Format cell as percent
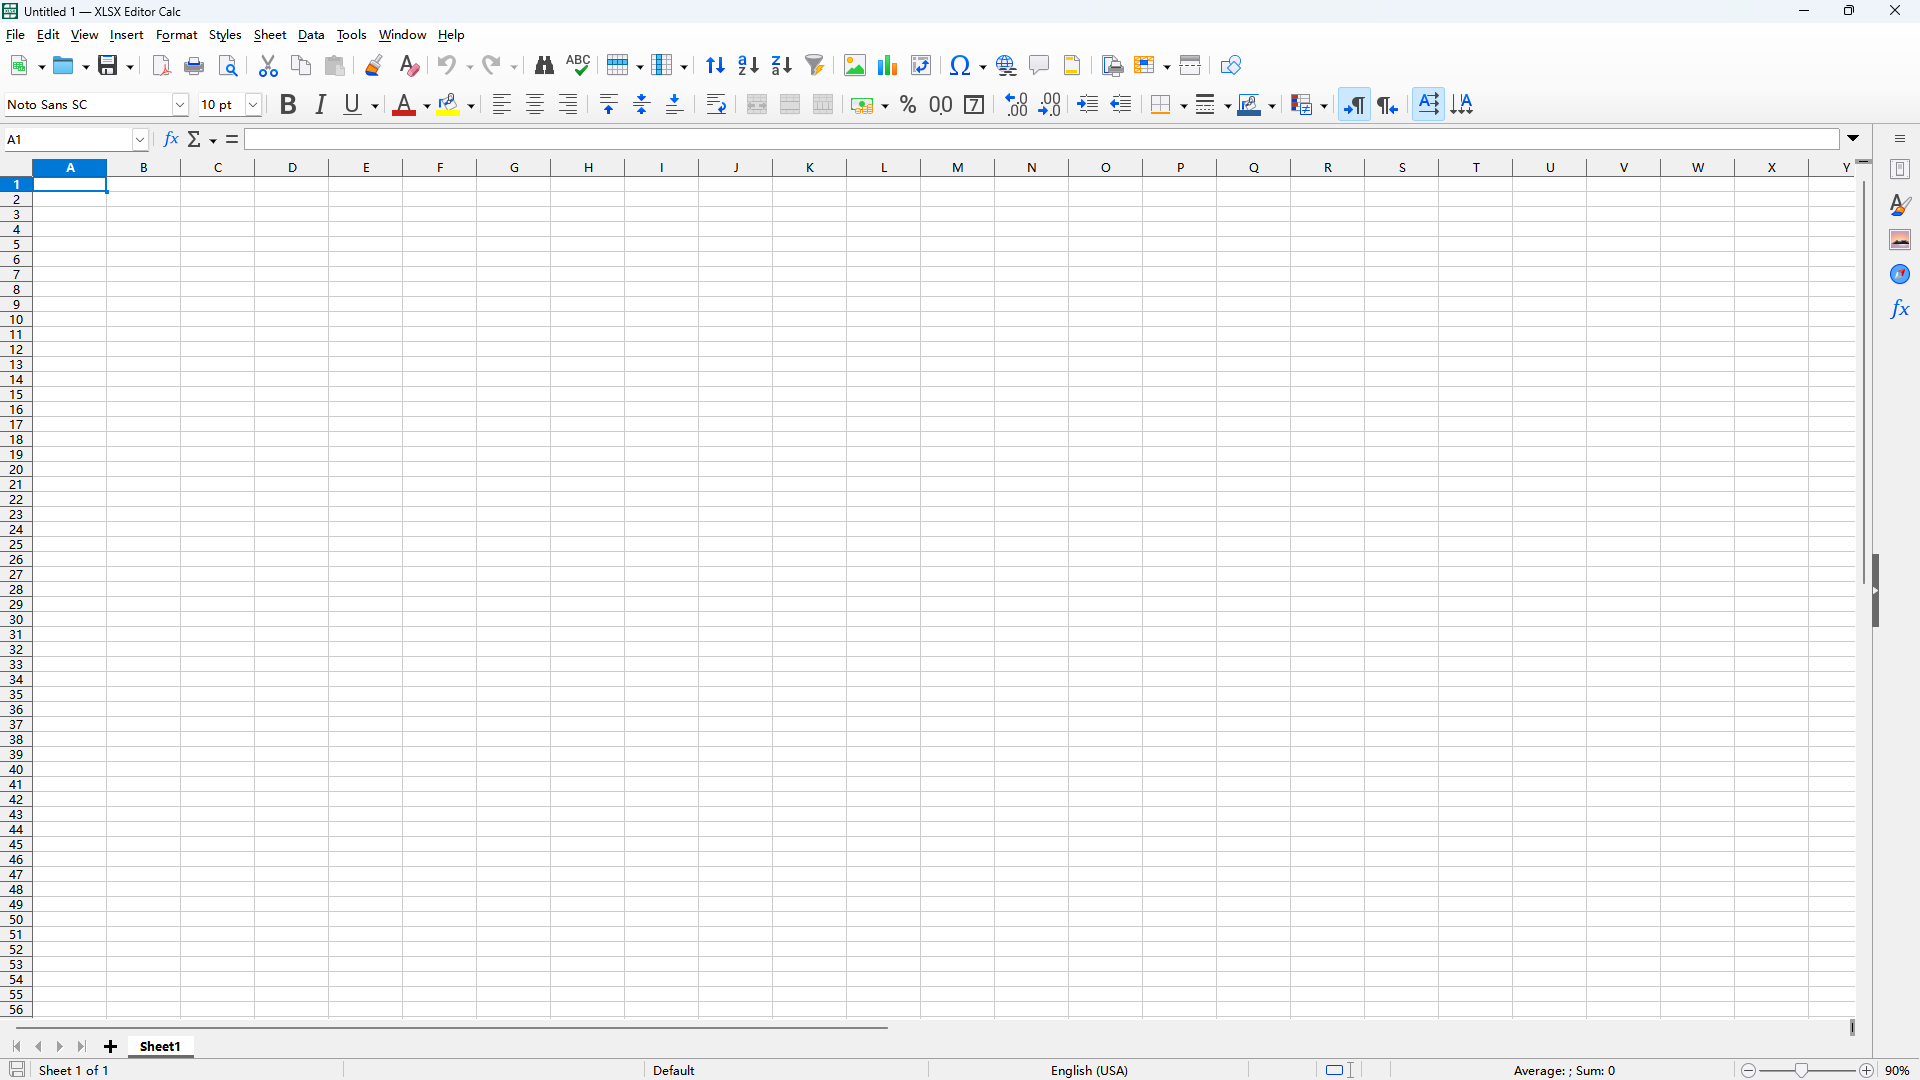 908,105
